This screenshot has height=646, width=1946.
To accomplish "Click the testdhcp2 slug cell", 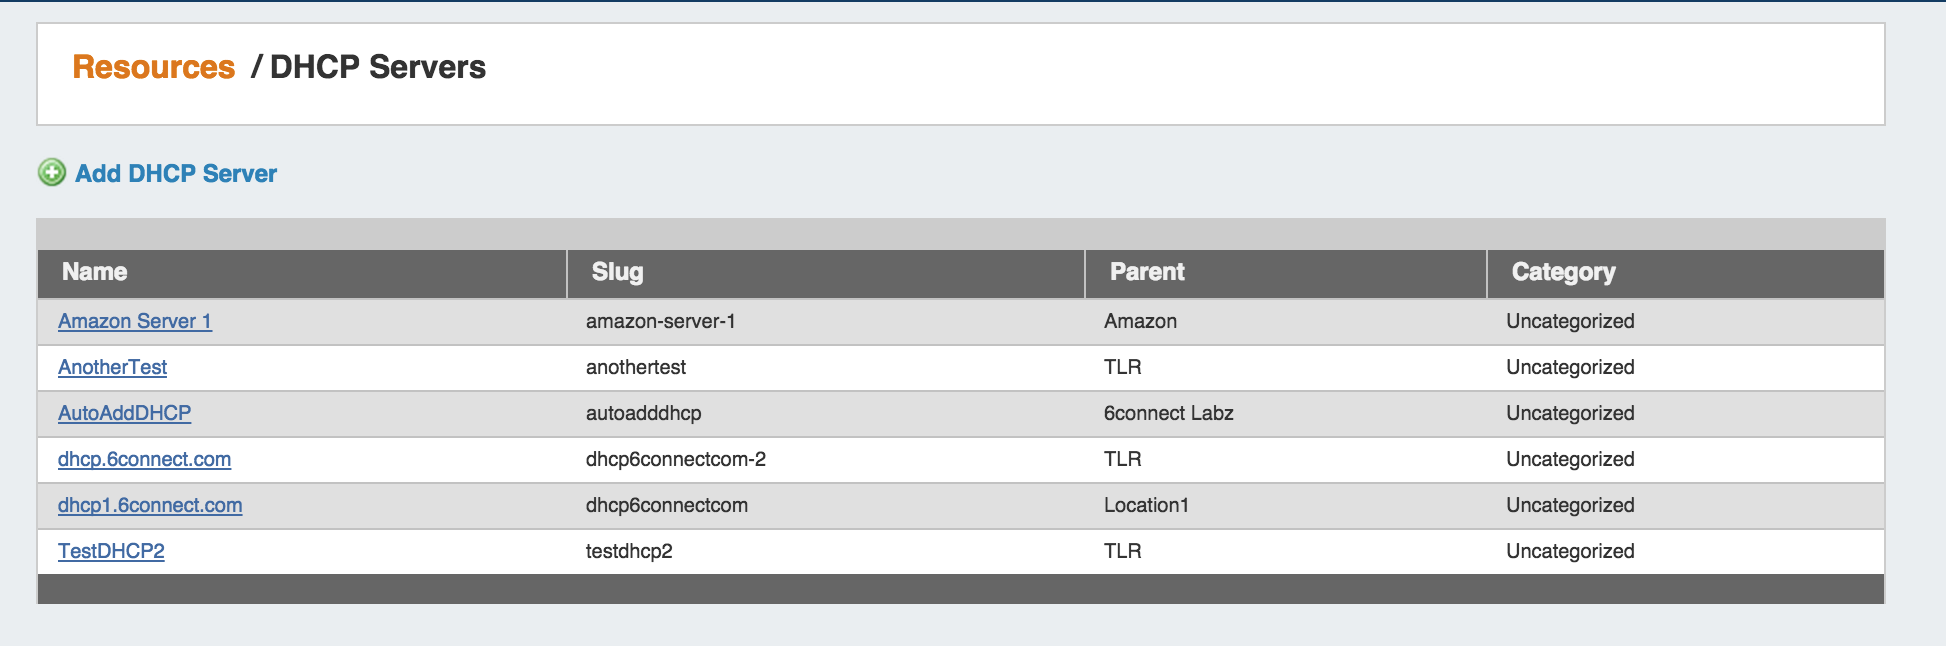I will click(629, 551).
